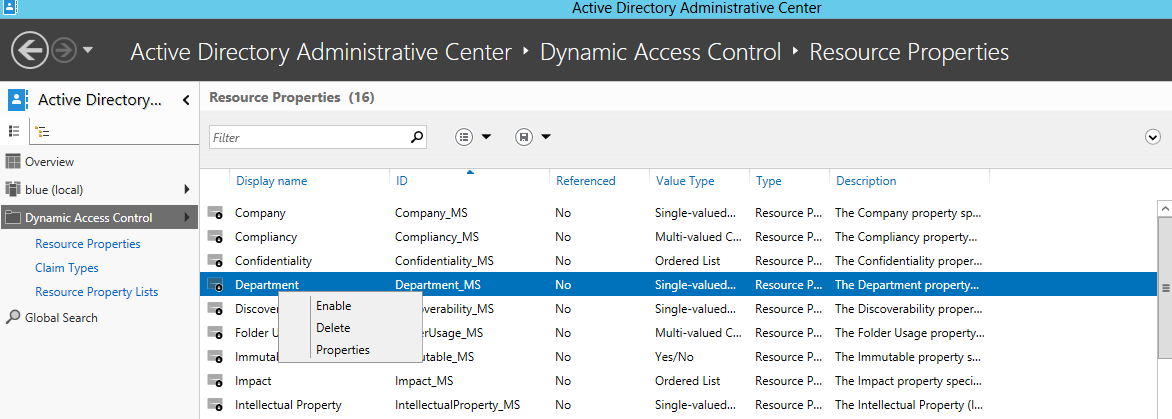Screen dimensions: 1172x419
Task: Click the Intellectual Property row icon
Action: coord(215,404)
